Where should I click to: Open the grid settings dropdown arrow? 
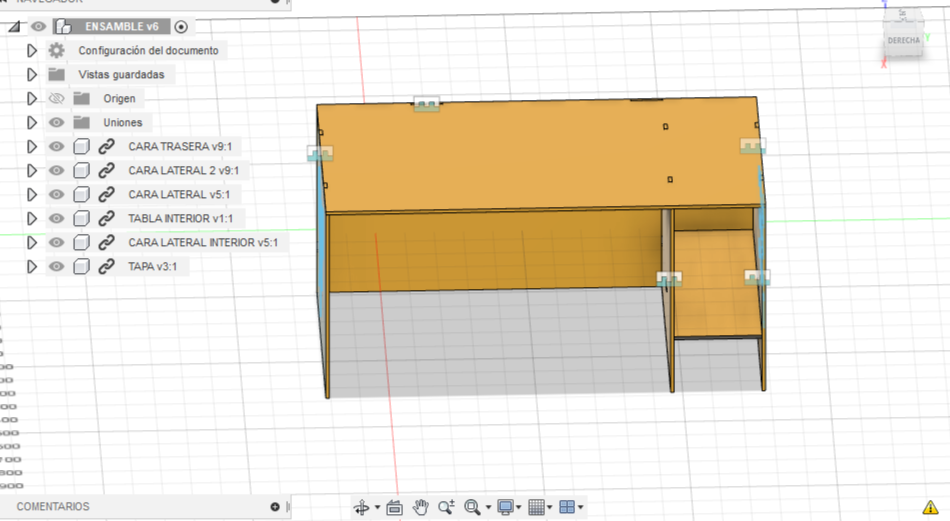click(x=550, y=508)
